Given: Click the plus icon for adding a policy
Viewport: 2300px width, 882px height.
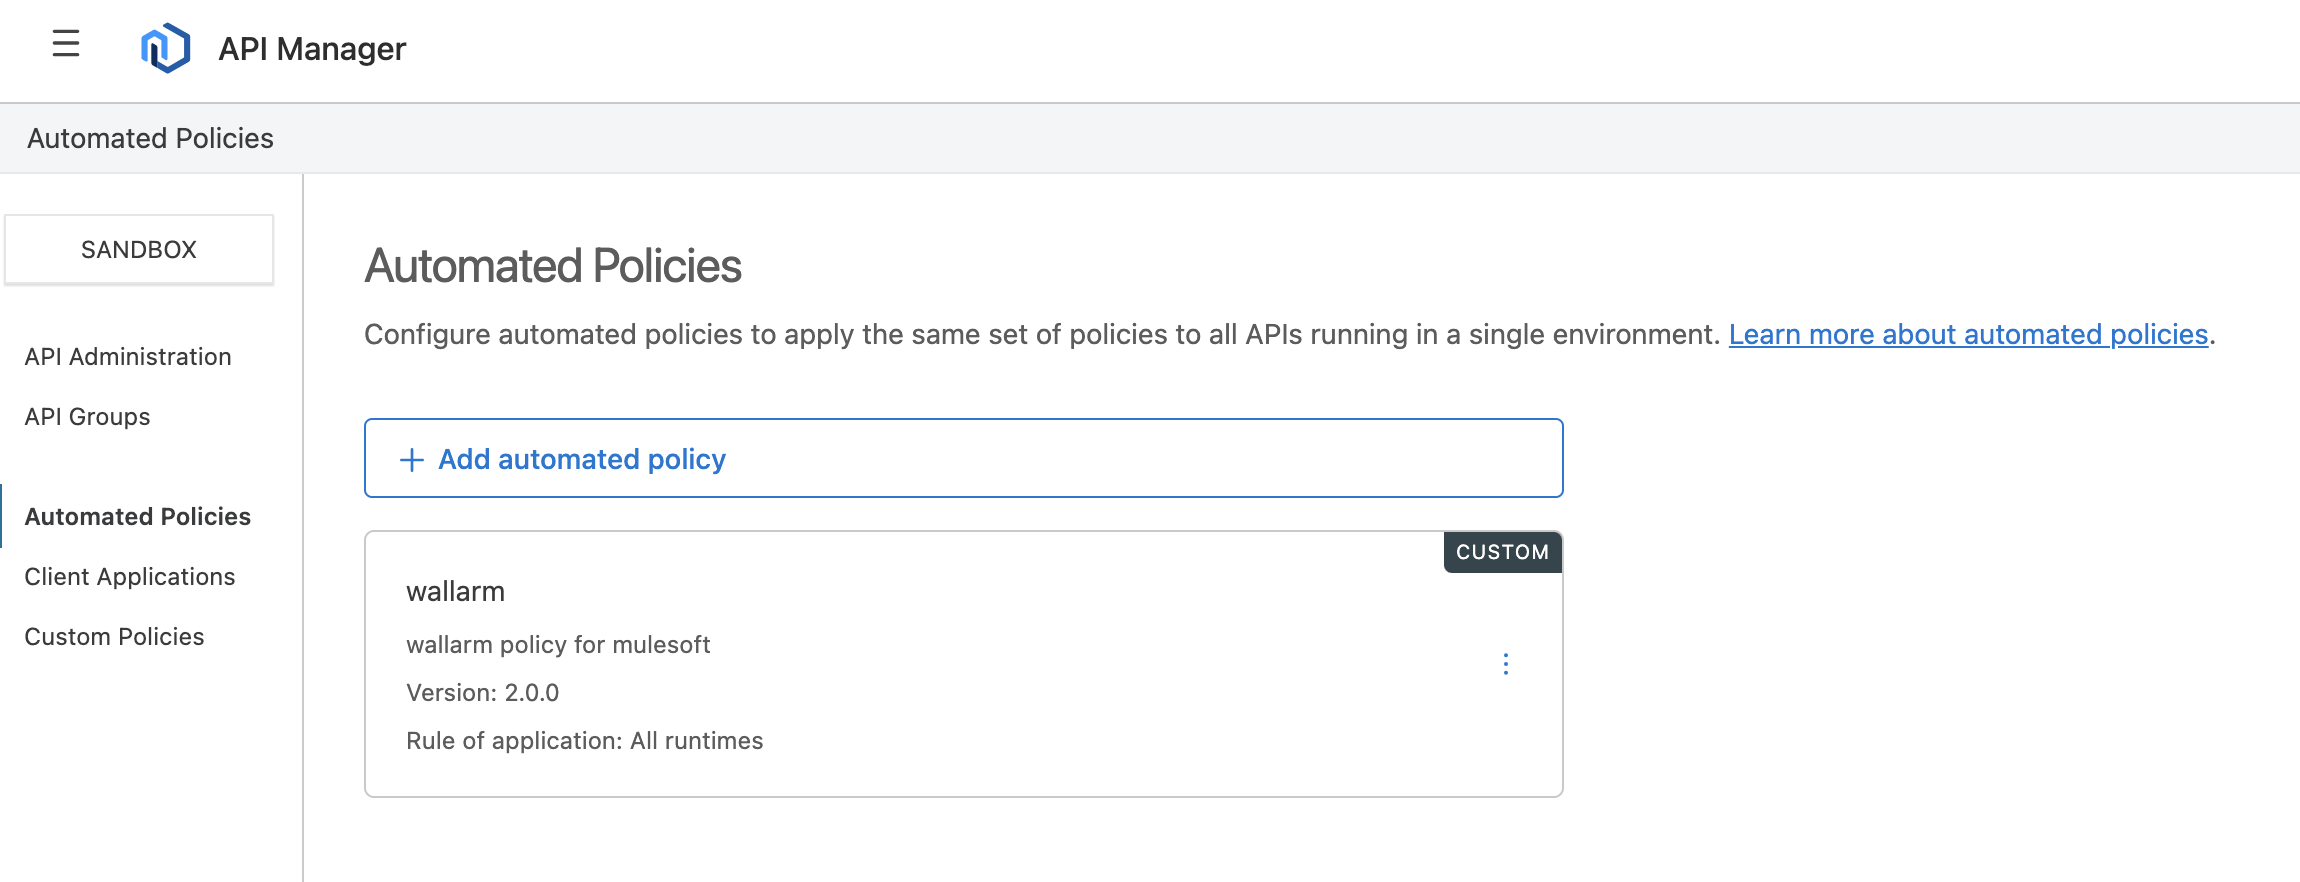Looking at the screenshot, I should 411,460.
